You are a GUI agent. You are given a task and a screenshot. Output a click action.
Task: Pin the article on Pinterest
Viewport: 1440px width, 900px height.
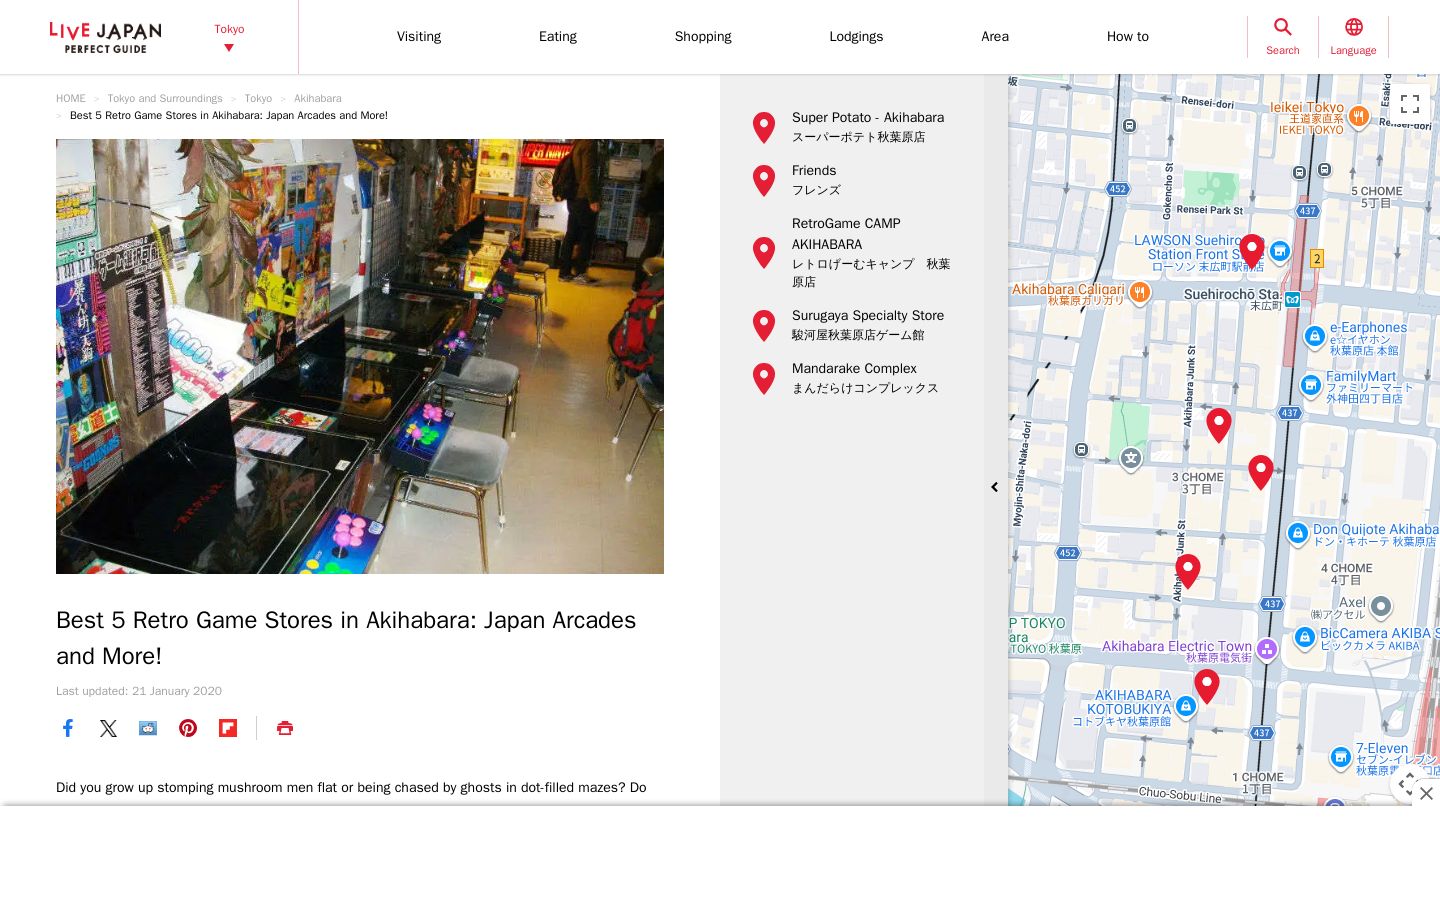click(188, 728)
